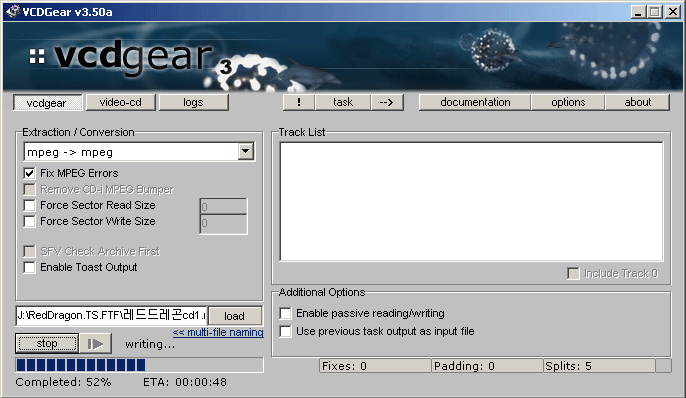
Task: Uncheck Fix MPEG Errors
Action: (x=29, y=173)
